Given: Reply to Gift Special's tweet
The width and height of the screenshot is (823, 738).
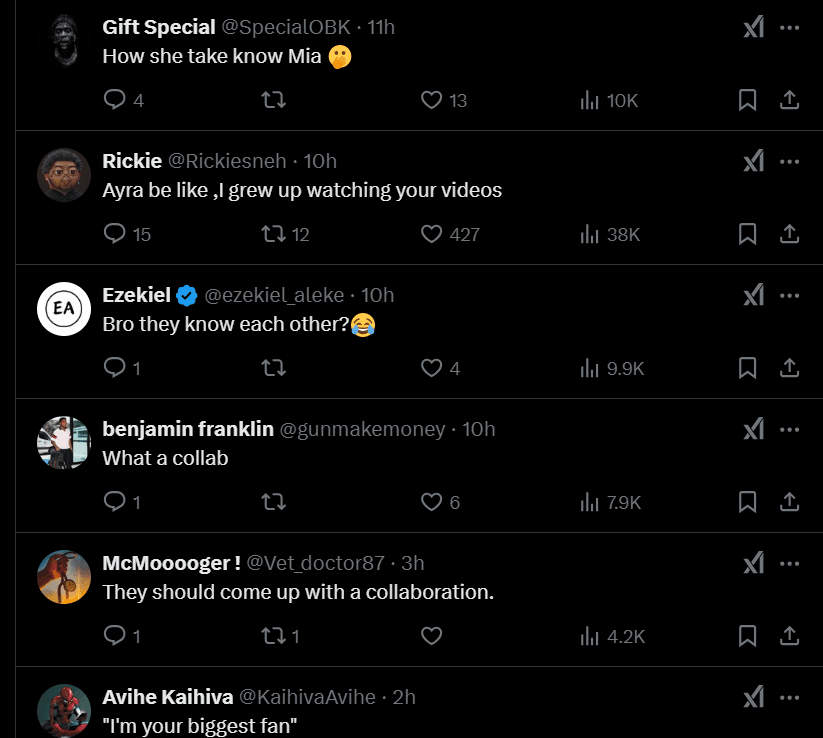Looking at the screenshot, I should click(x=115, y=100).
